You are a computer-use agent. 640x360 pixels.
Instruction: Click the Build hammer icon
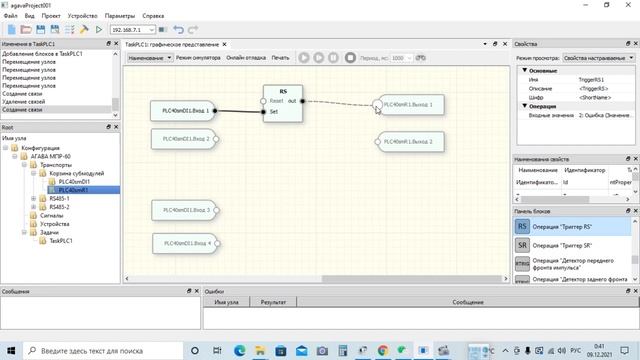click(x=84, y=29)
